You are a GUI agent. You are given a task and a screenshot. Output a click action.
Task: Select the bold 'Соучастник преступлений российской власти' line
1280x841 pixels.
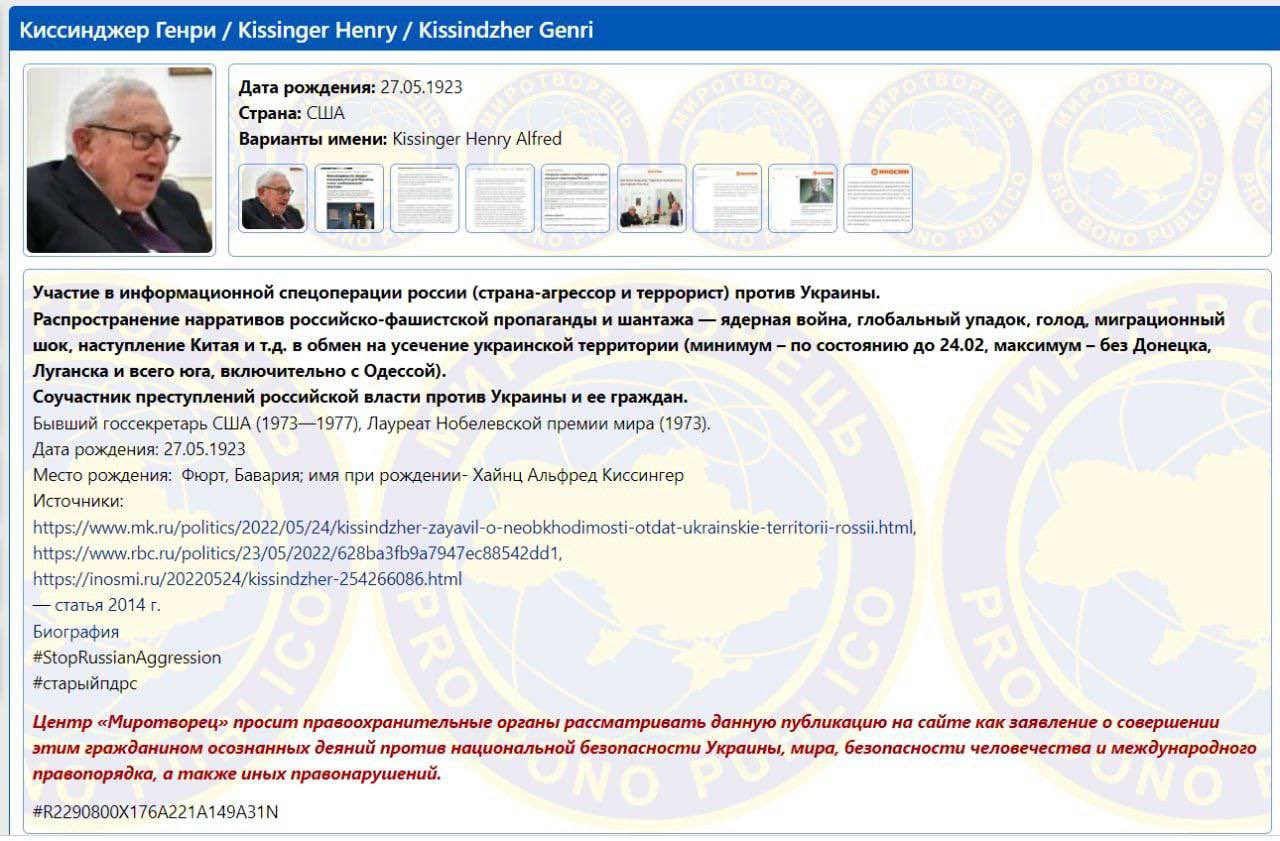(360, 397)
